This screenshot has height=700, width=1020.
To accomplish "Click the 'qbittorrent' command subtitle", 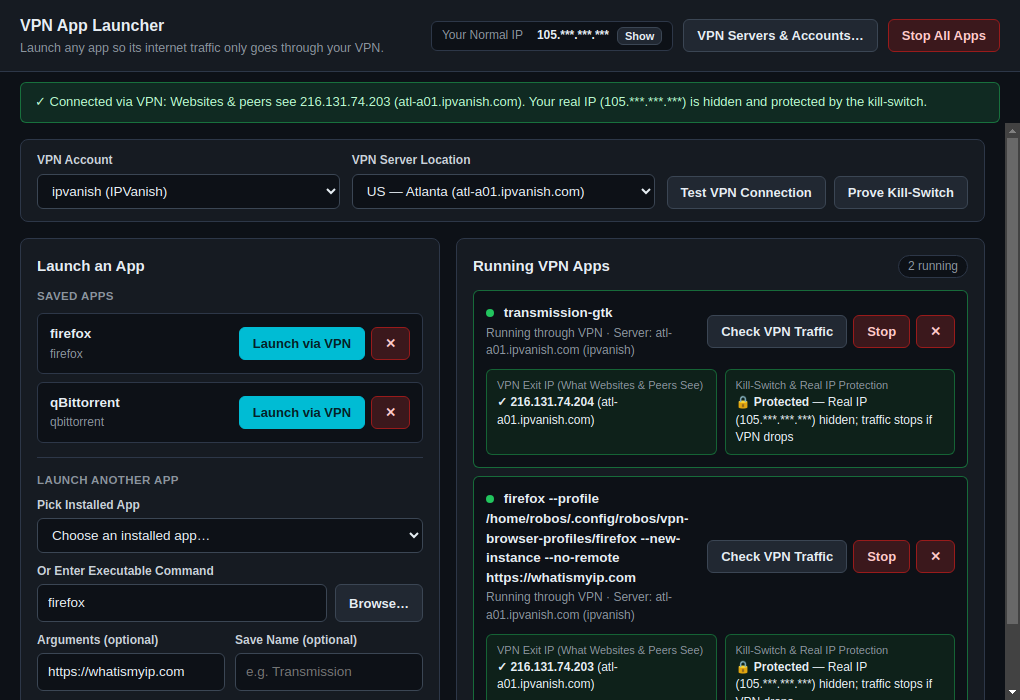I will tap(77, 422).
